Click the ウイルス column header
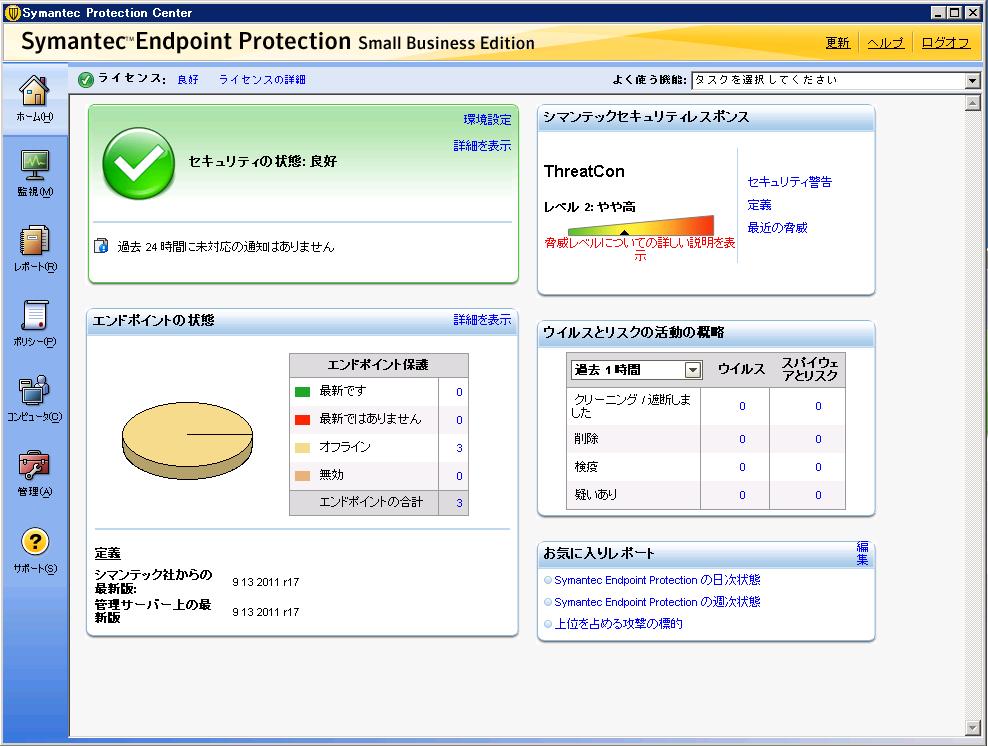988x746 pixels. point(741,369)
